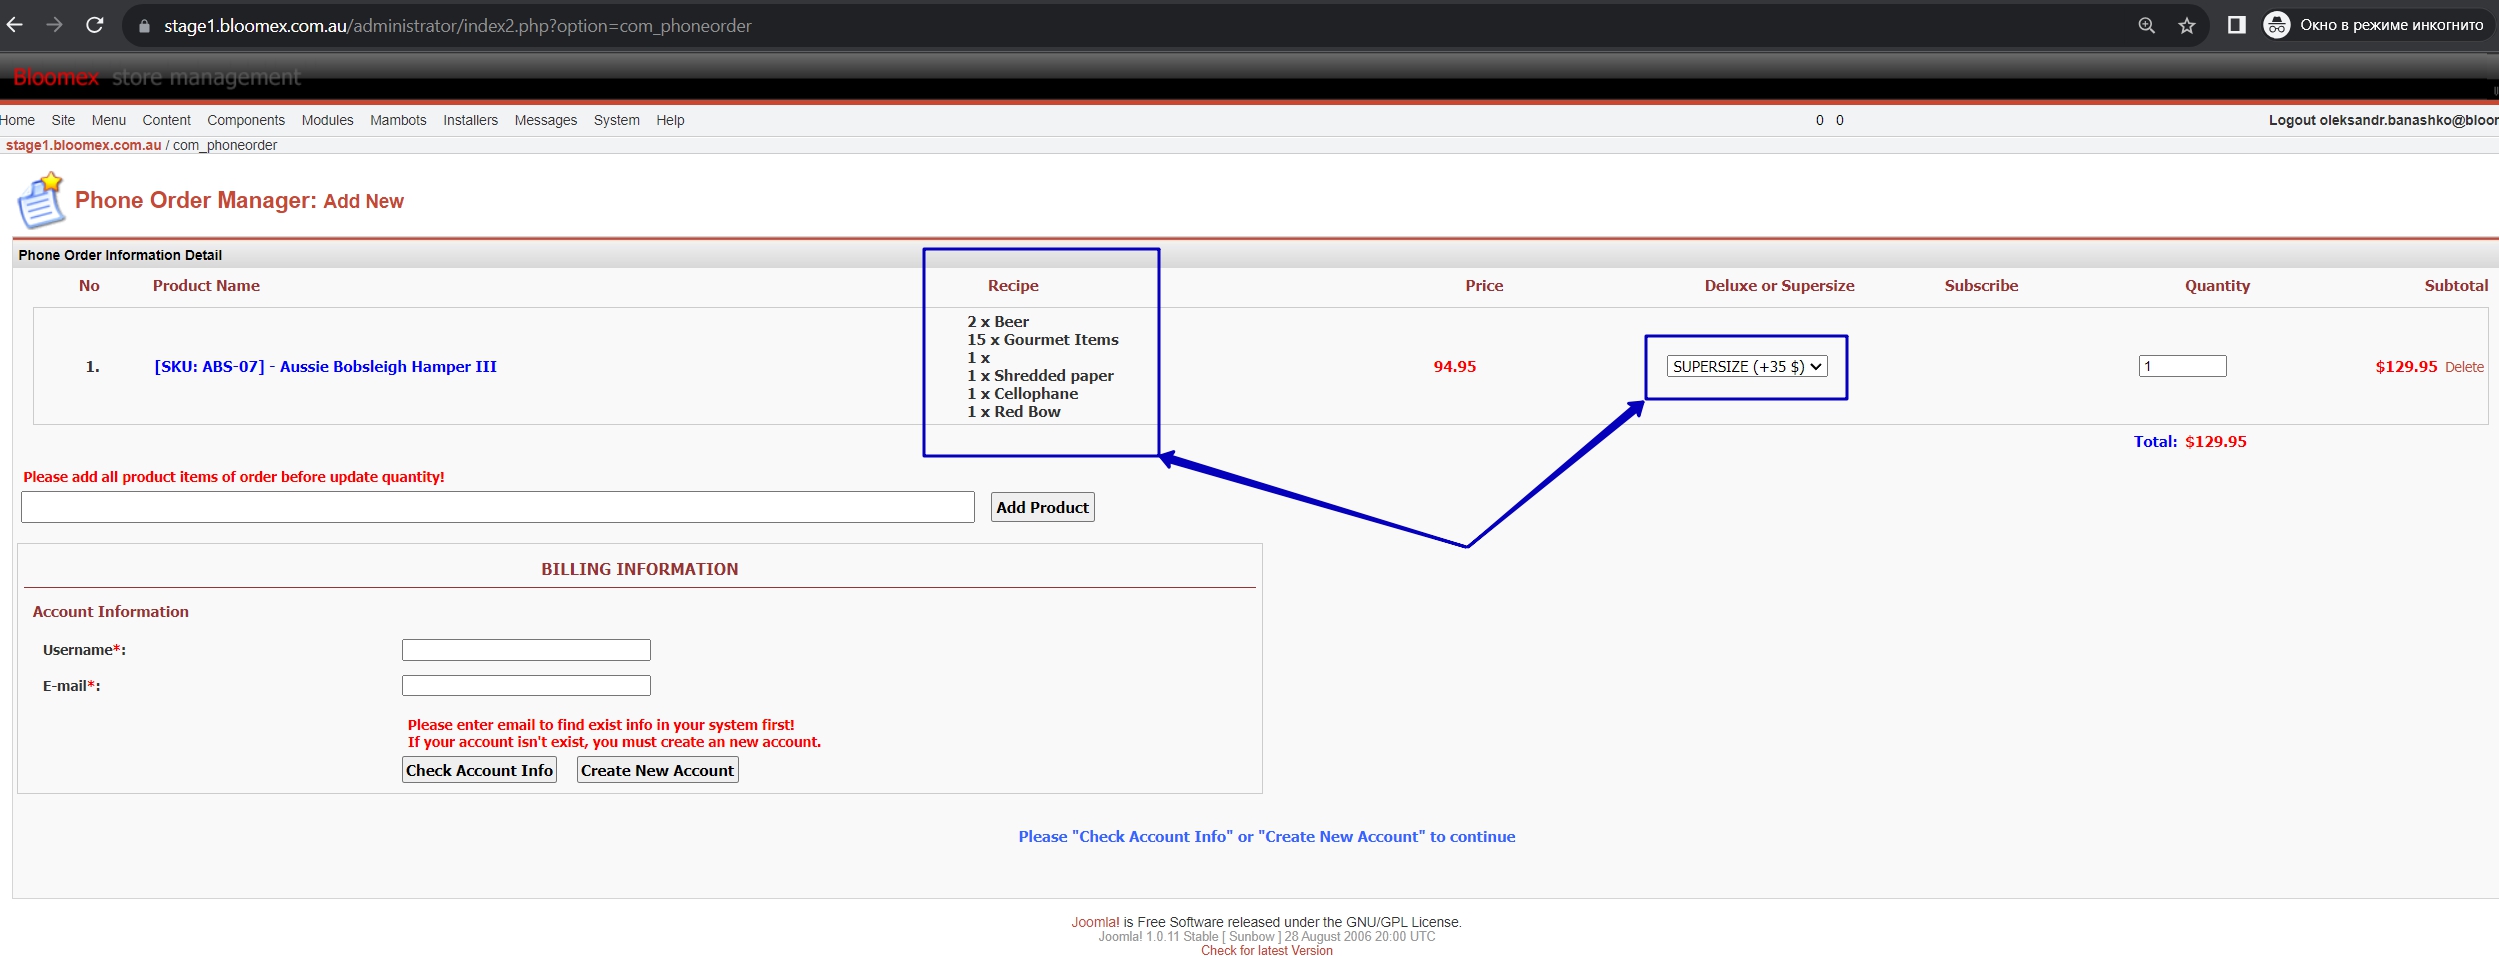Open the Menu menu item

click(109, 120)
